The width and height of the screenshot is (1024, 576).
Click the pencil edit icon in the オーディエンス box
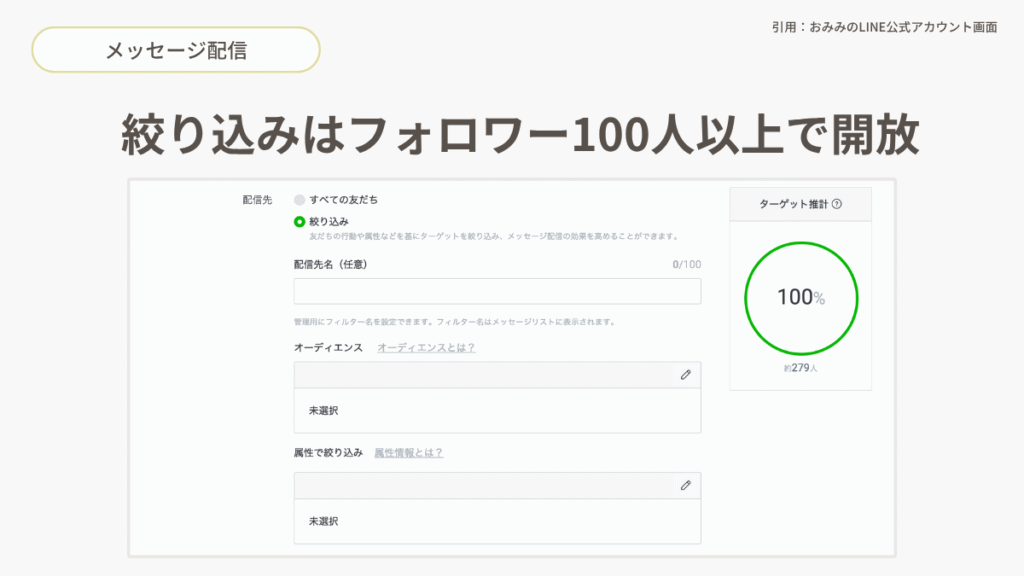(x=685, y=374)
